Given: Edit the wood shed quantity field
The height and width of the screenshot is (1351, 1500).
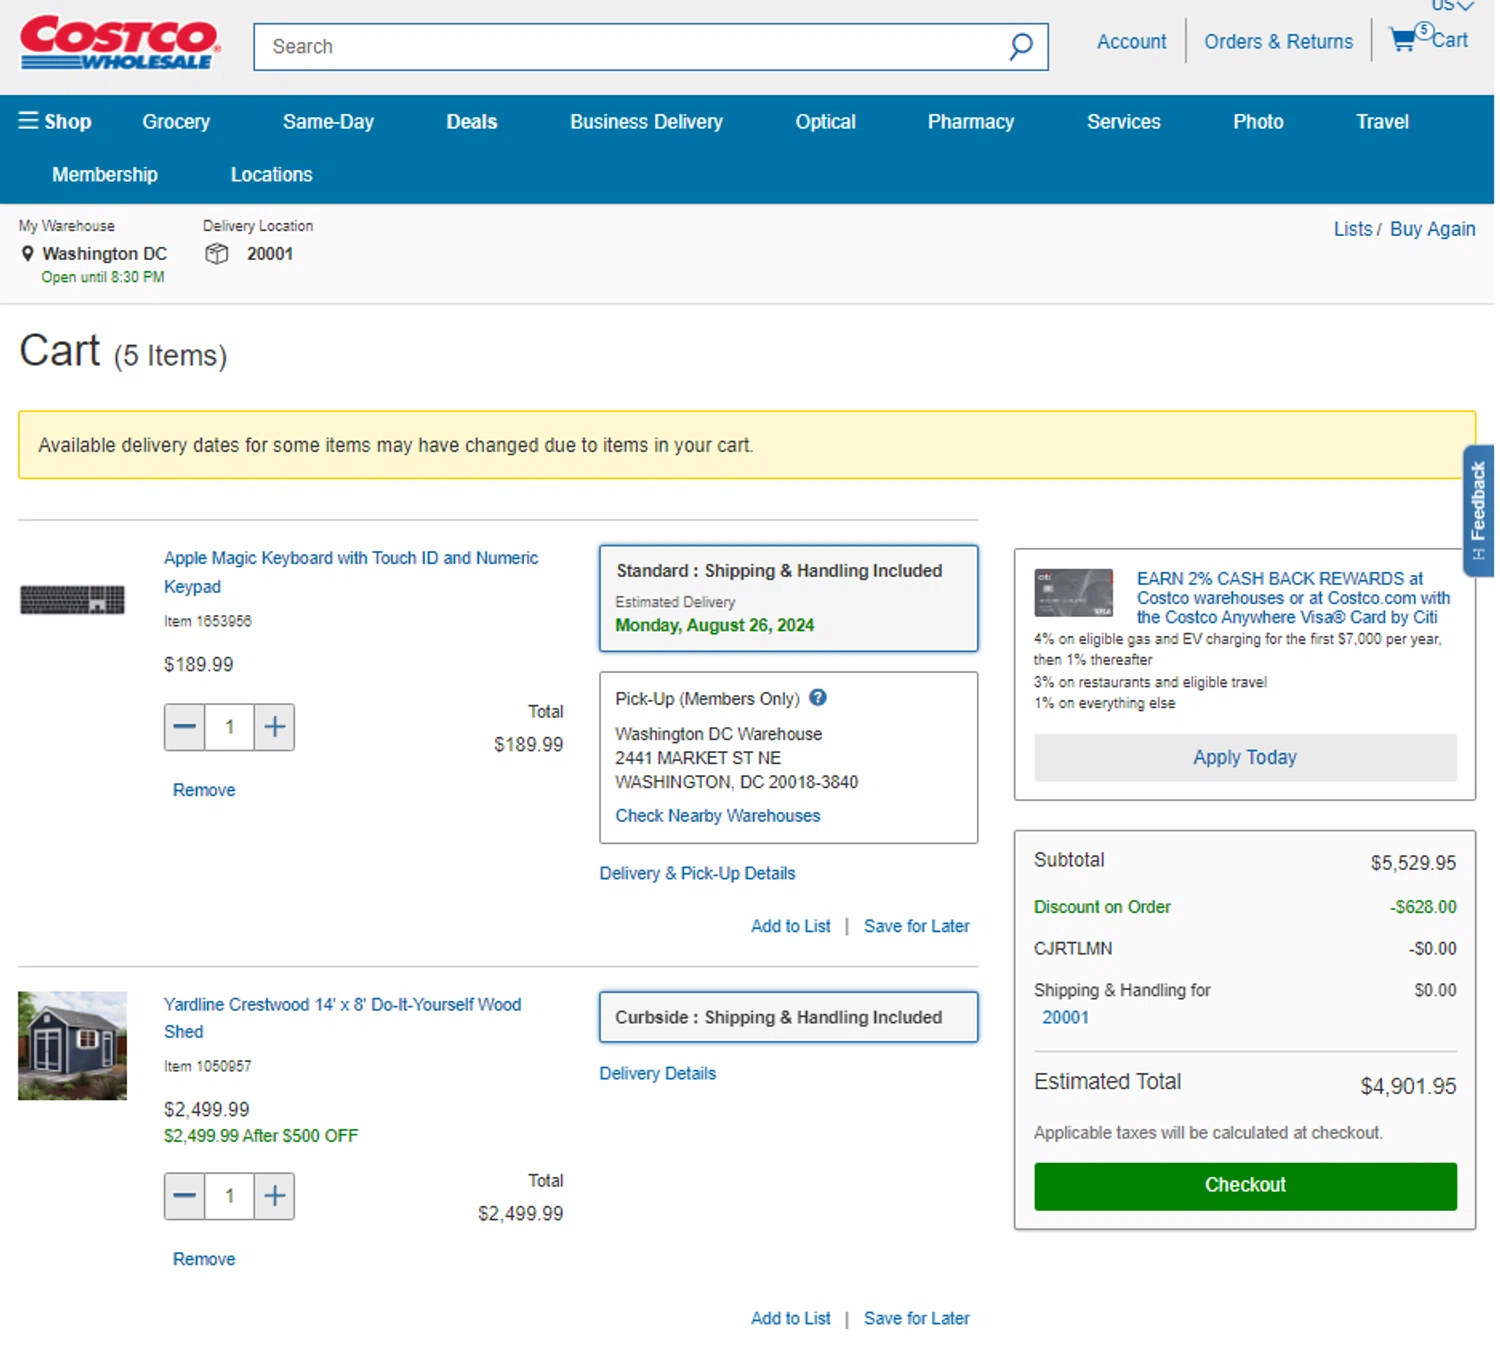Looking at the screenshot, I should pyautogui.click(x=229, y=1196).
